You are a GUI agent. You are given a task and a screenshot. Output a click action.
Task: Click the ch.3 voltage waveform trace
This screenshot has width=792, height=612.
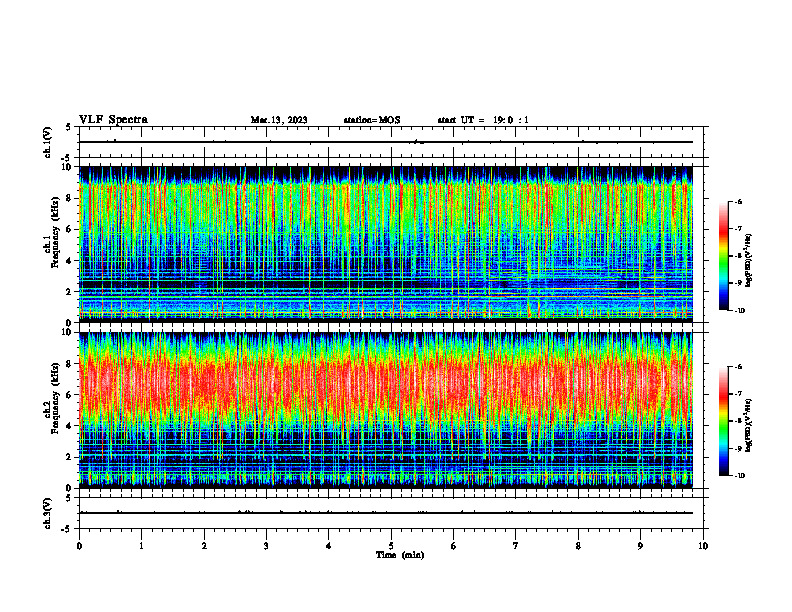386,513
